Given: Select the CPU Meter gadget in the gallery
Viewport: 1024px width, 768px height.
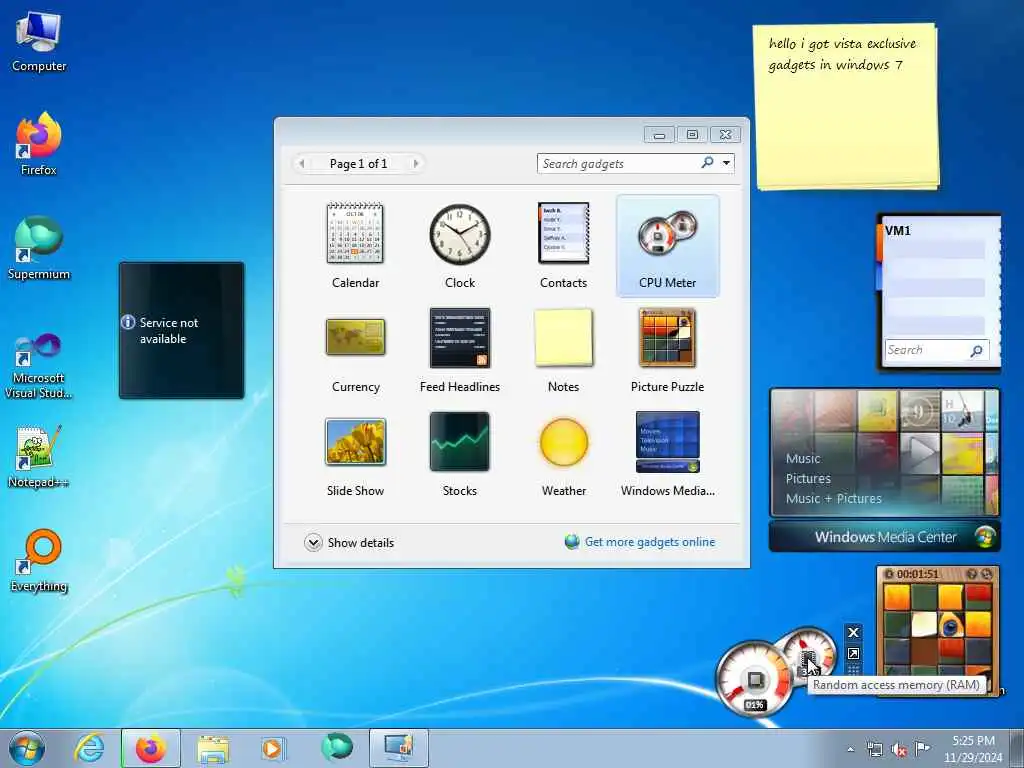Looking at the screenshot, I should (667, 246).
